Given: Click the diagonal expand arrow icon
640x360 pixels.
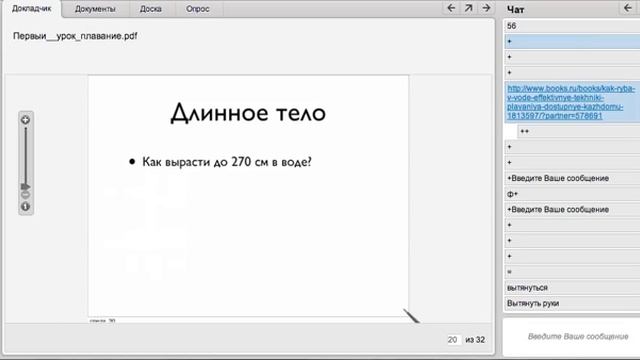Looking at the screenshot, I should [468, 8].
